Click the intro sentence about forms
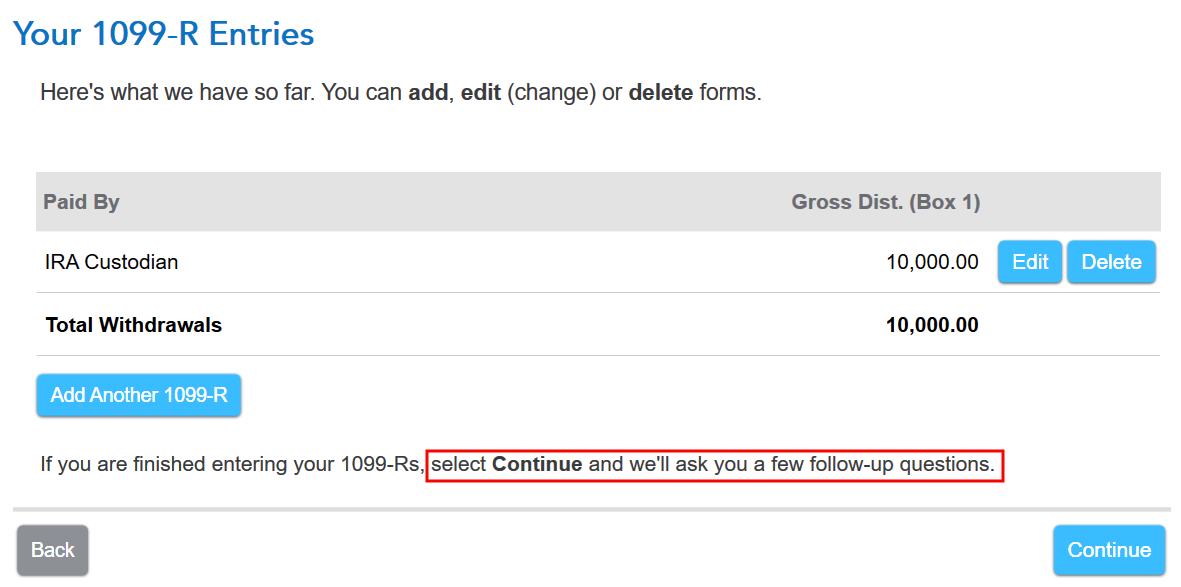This screenshot has width=1181, height=587. tap(400, 91)
